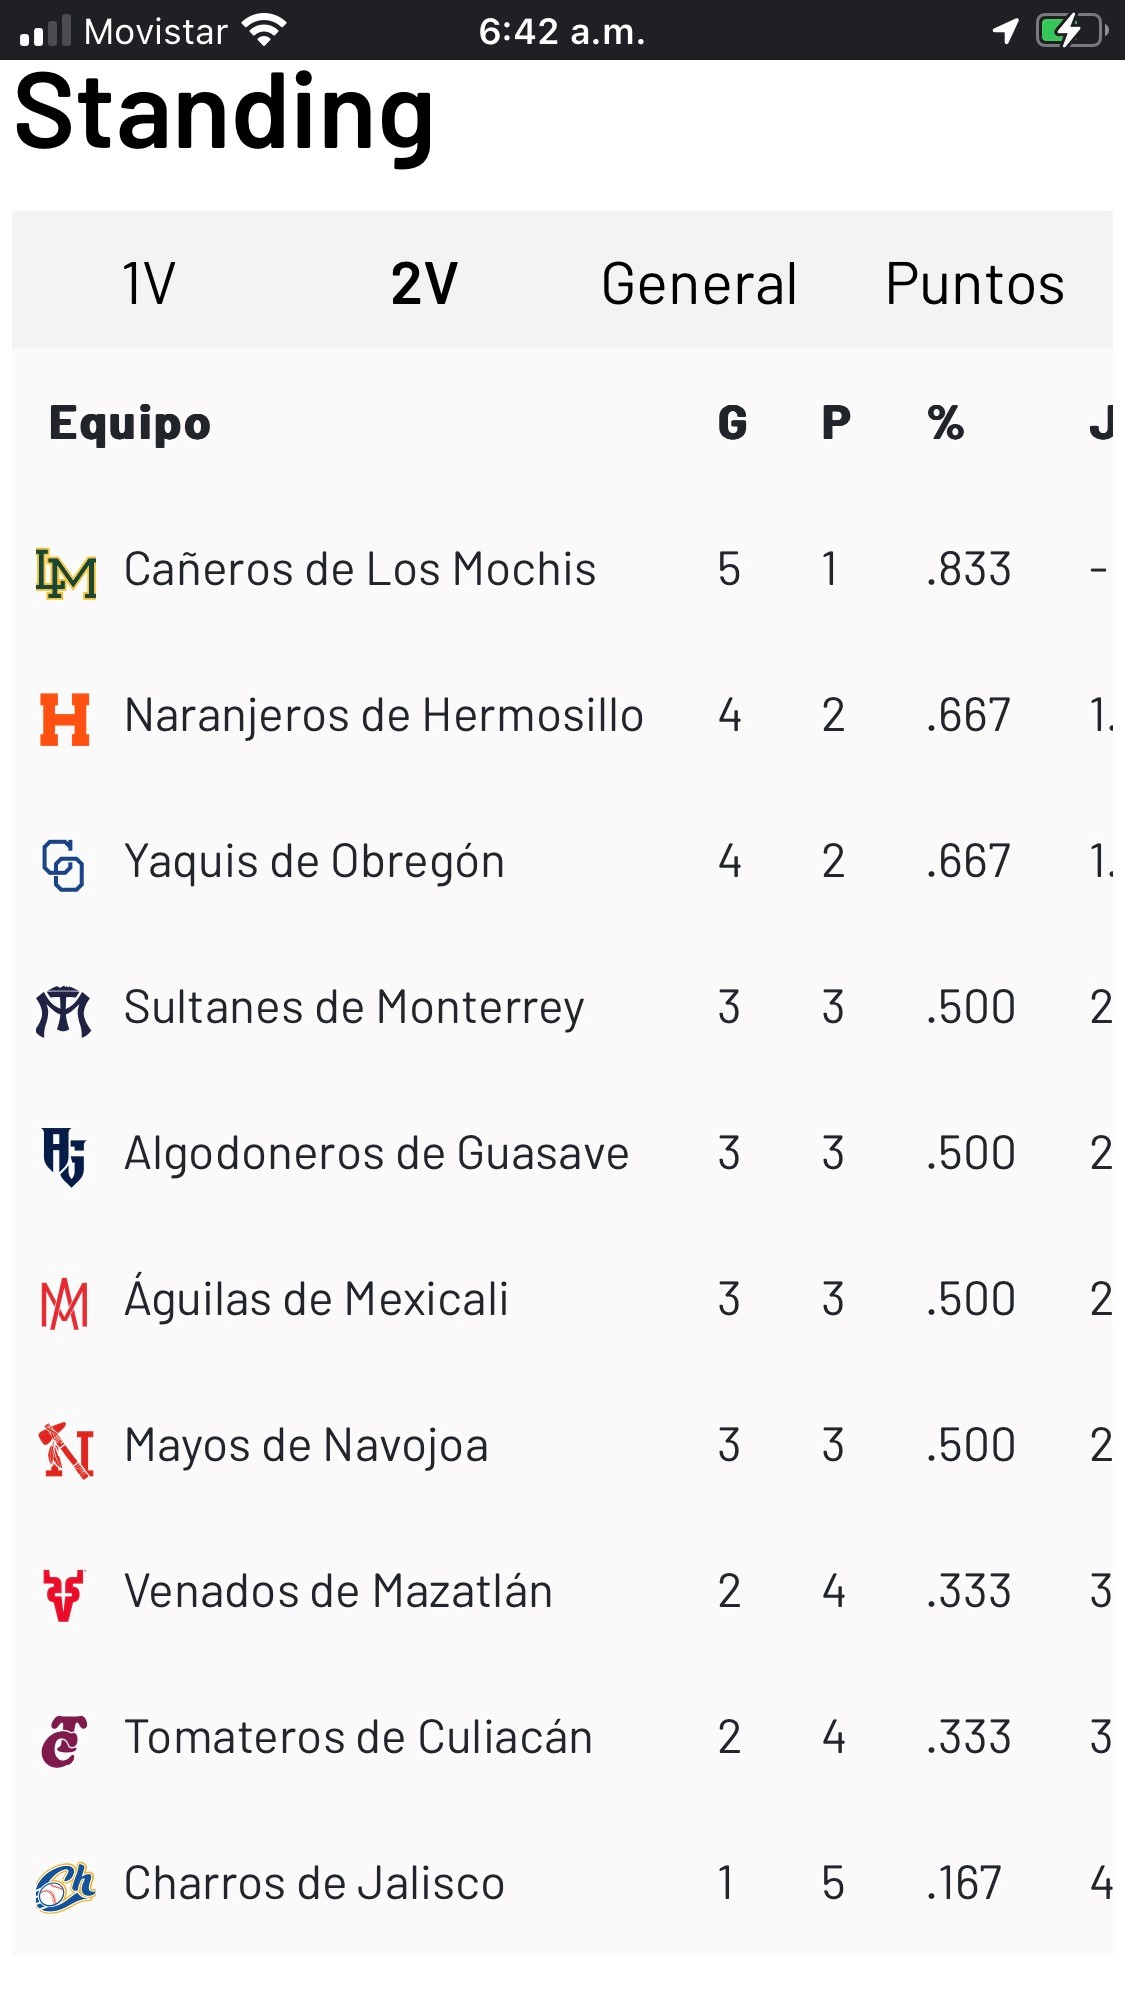The width and height of the screenshot is (1125, 2001).
Task: Open Charros de Jalisco team name
Action: pos(314,1884)
